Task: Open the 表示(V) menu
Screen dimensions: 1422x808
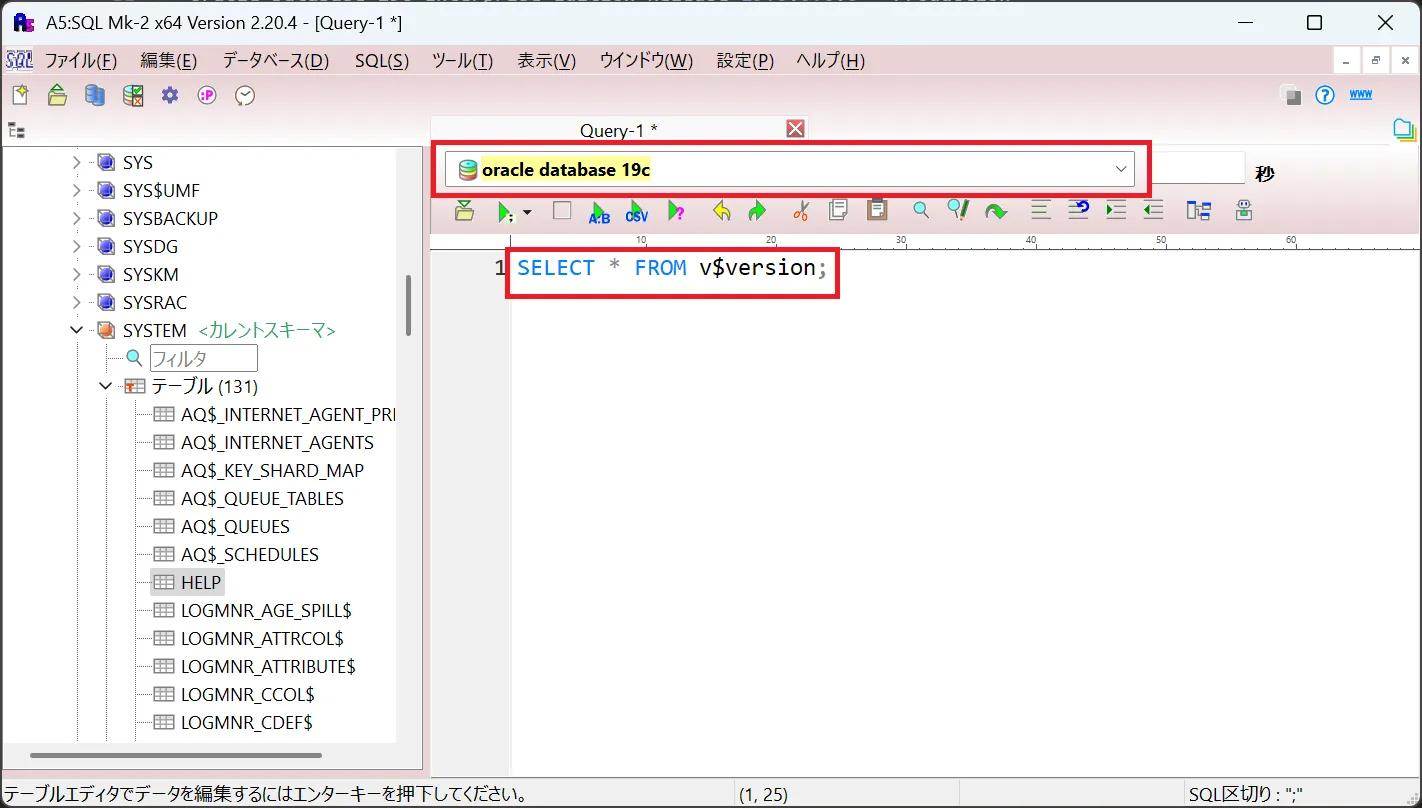Action: coord(546,61)
